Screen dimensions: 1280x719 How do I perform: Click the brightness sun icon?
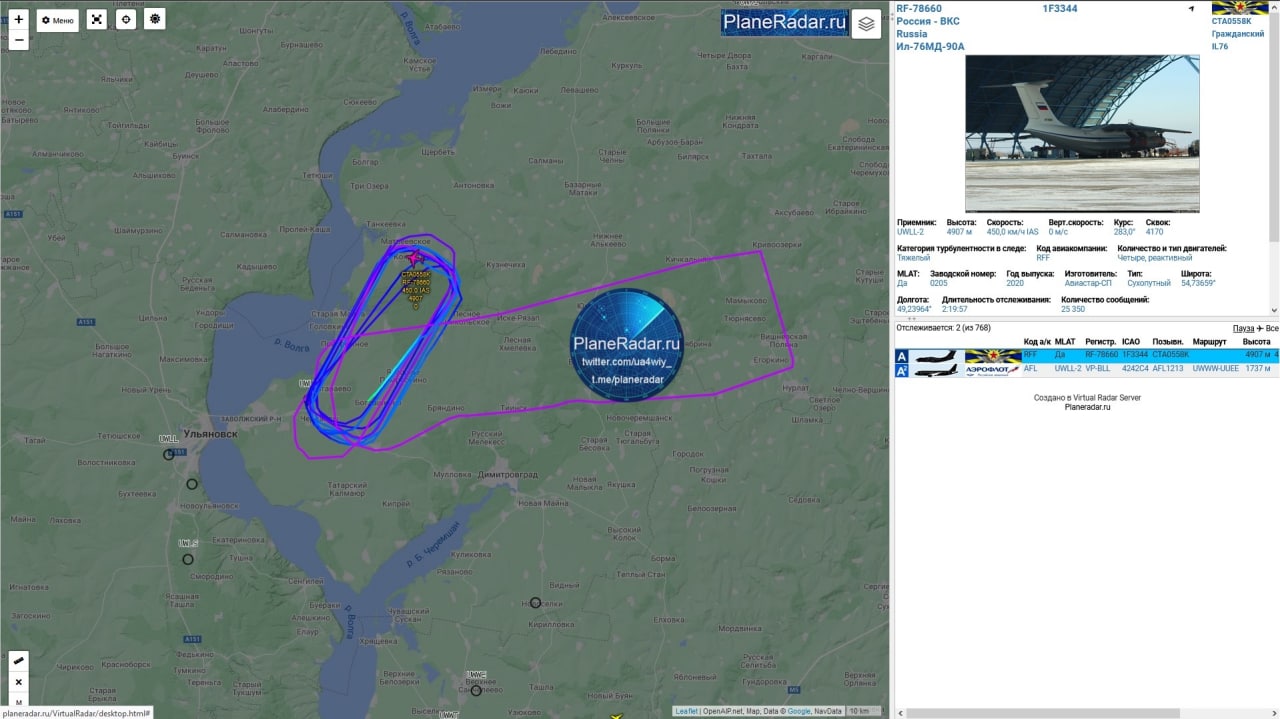click(154, 20)
